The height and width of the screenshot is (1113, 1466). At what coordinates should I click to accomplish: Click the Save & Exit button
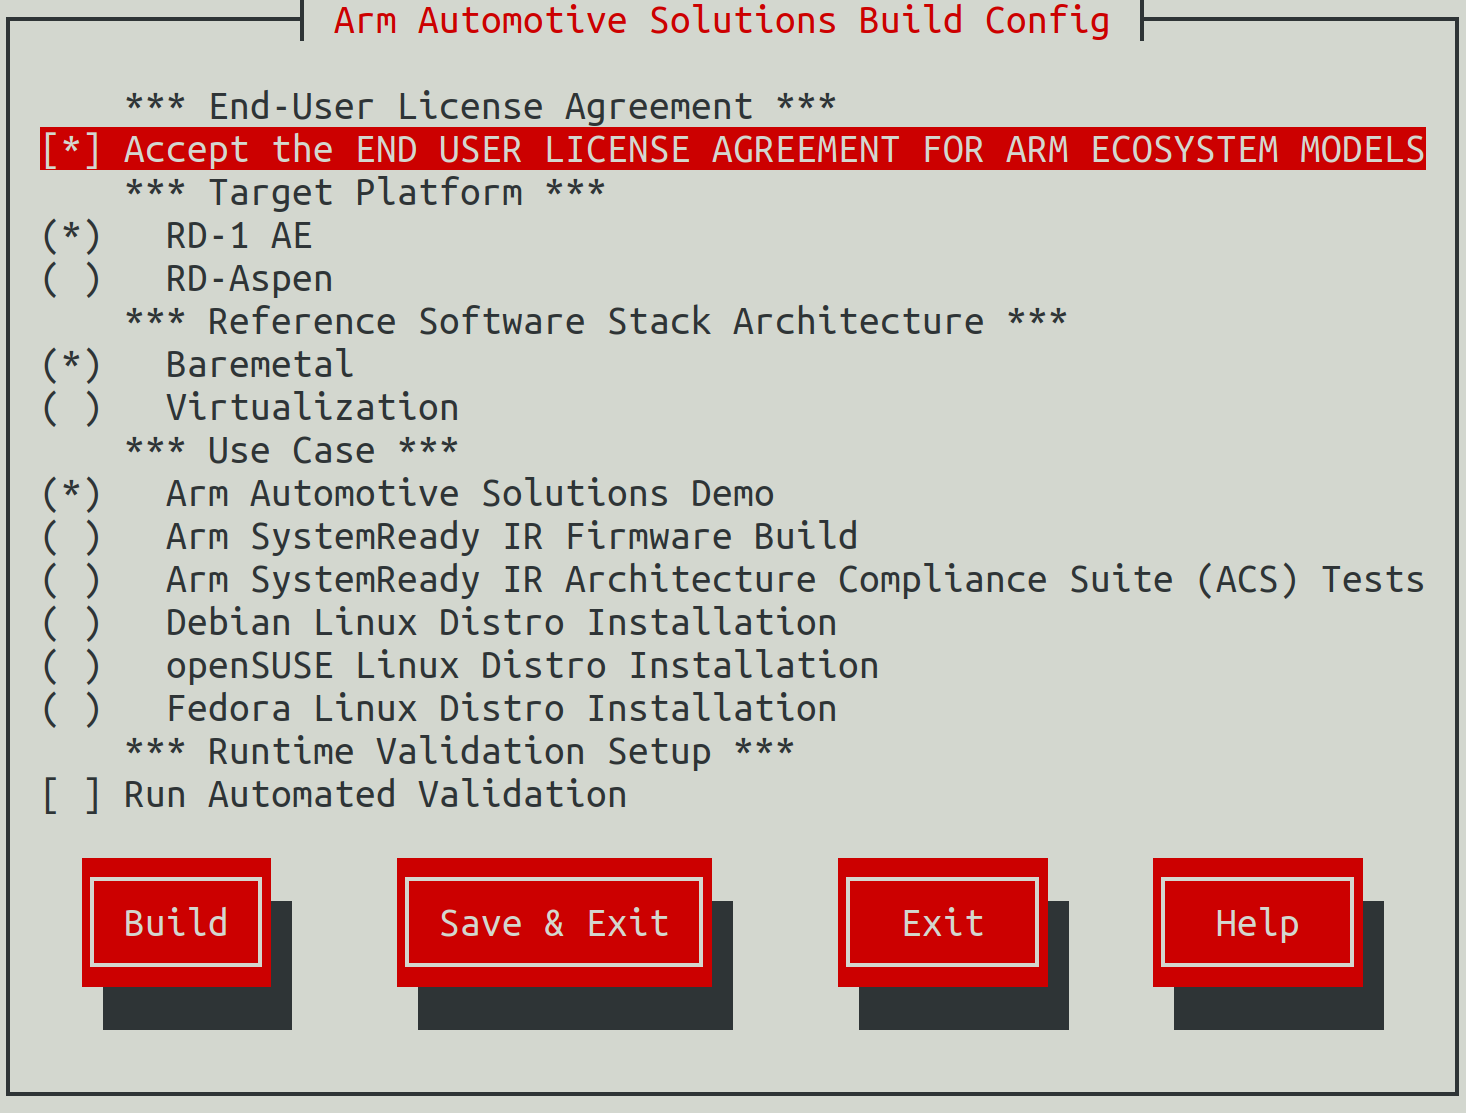(554, 922)
